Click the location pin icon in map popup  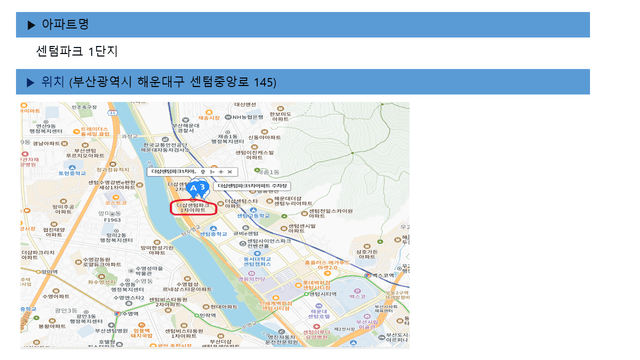(x=203, y=172)
